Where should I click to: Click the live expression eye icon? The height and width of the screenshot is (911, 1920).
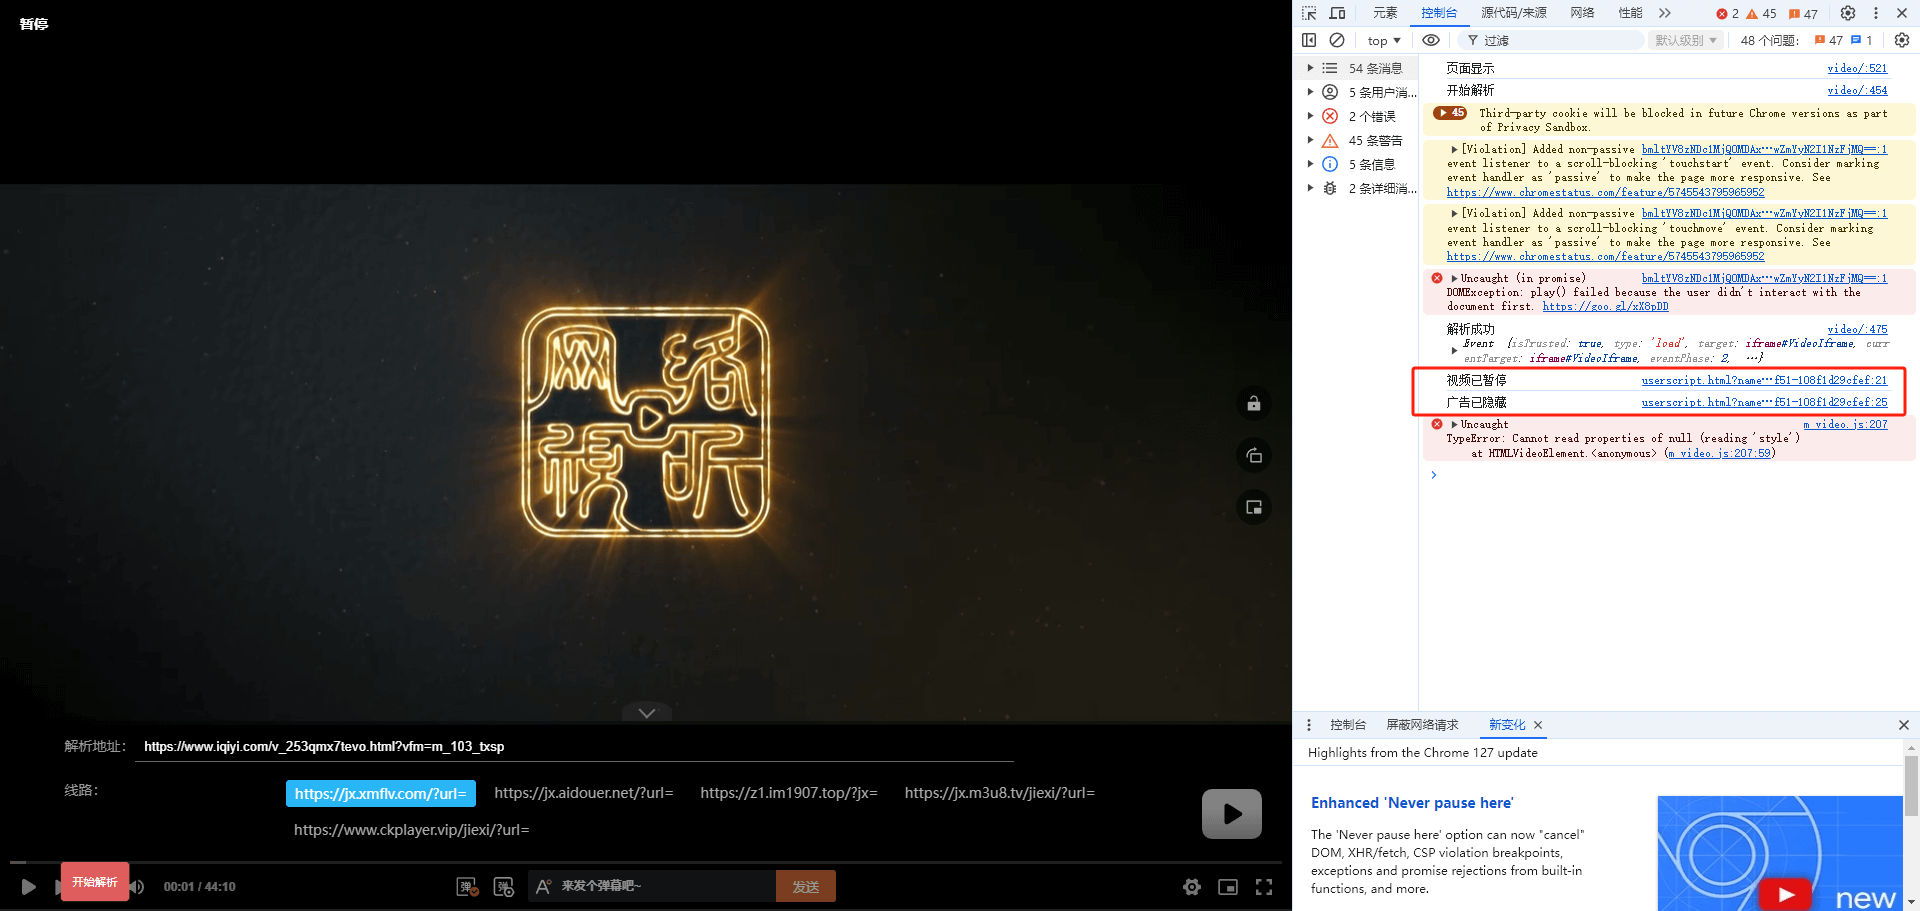(1431, 40)
